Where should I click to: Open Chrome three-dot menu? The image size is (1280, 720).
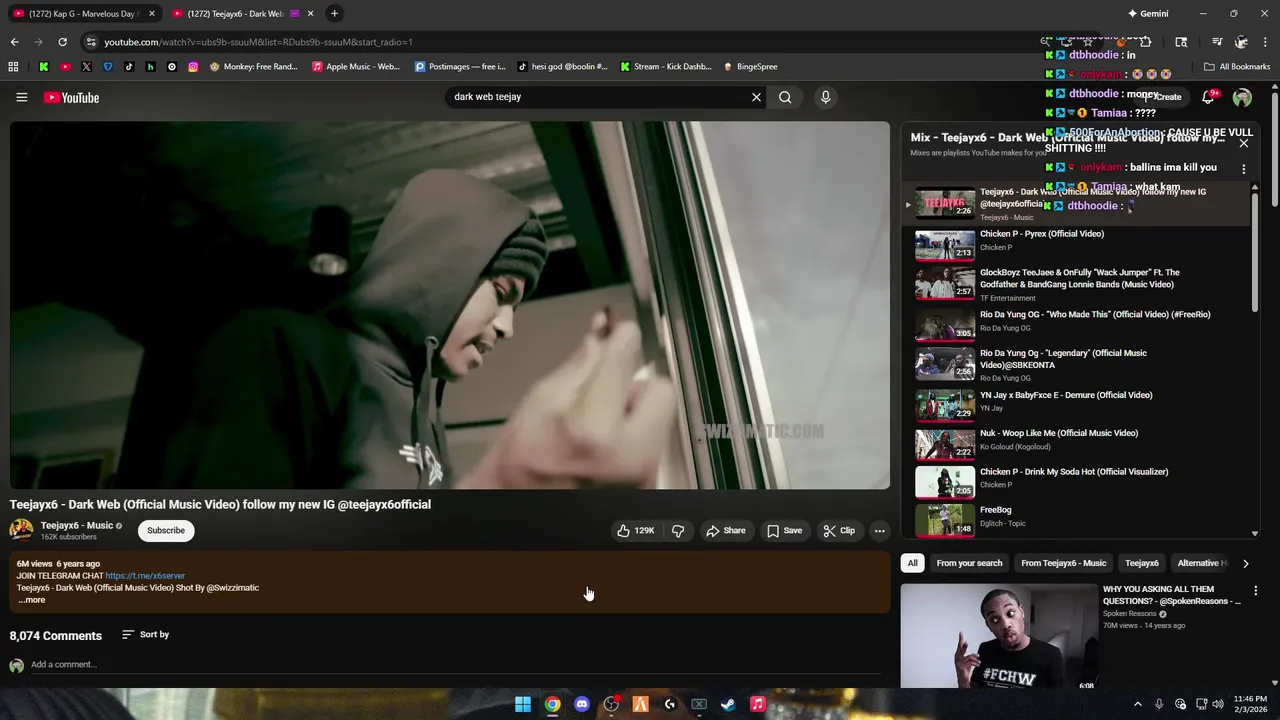(1266, 42)
